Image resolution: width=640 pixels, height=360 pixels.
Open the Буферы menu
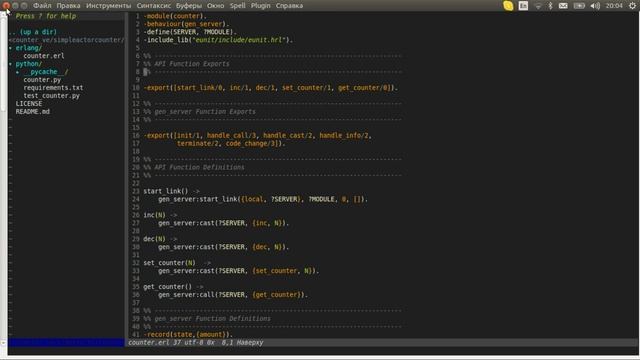pos(189,6)
